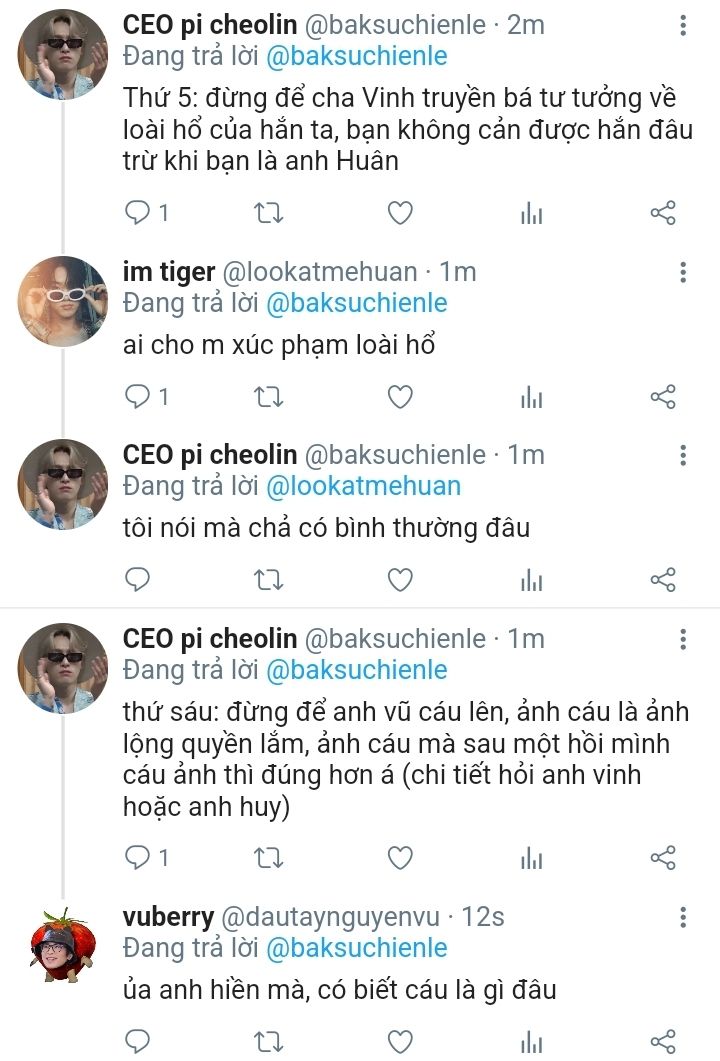Reply to the "tôi nói mà chả có bình thường đâu" tweet
This screenshot has height=1061, width=720.
(137, 580)
